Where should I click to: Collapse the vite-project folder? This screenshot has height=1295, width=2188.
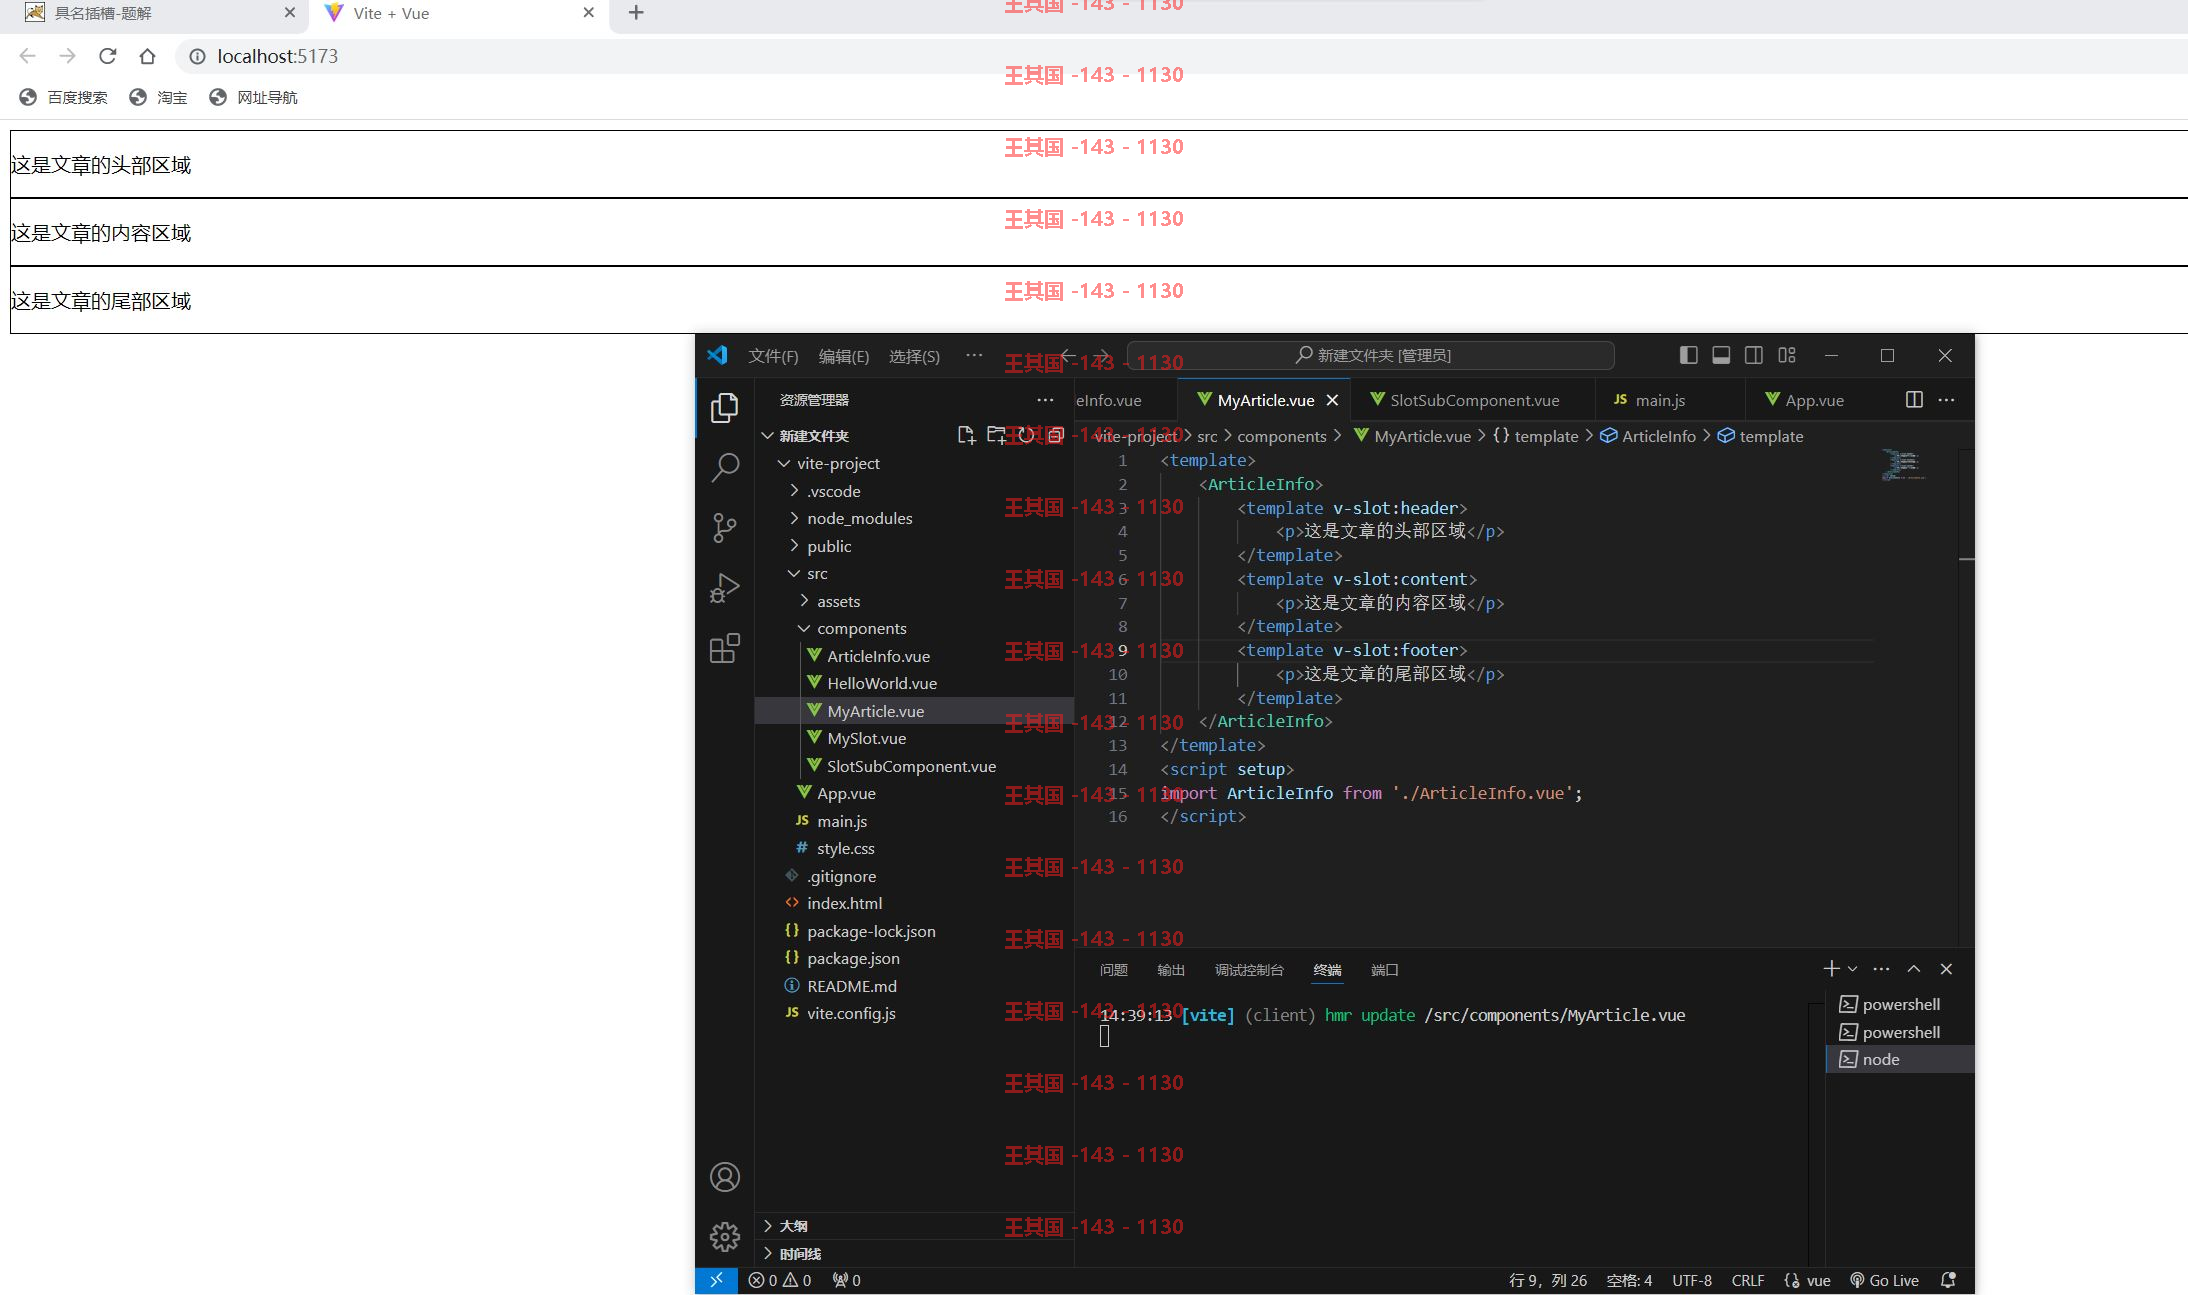(784, 463)
